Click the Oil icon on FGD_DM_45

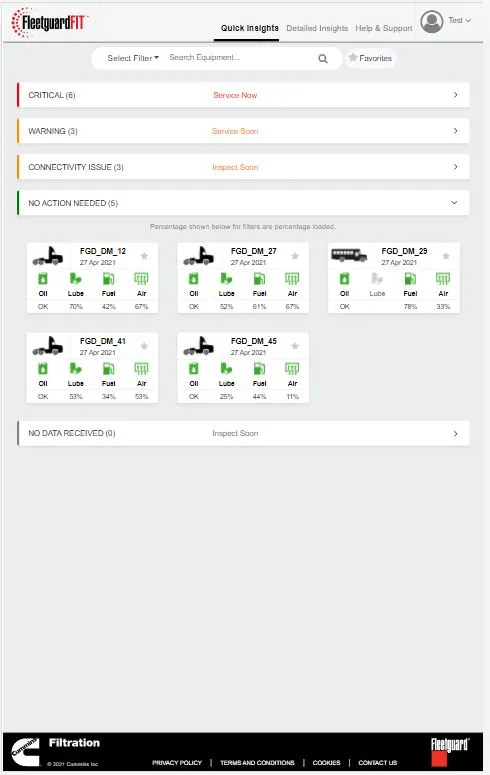194,369
